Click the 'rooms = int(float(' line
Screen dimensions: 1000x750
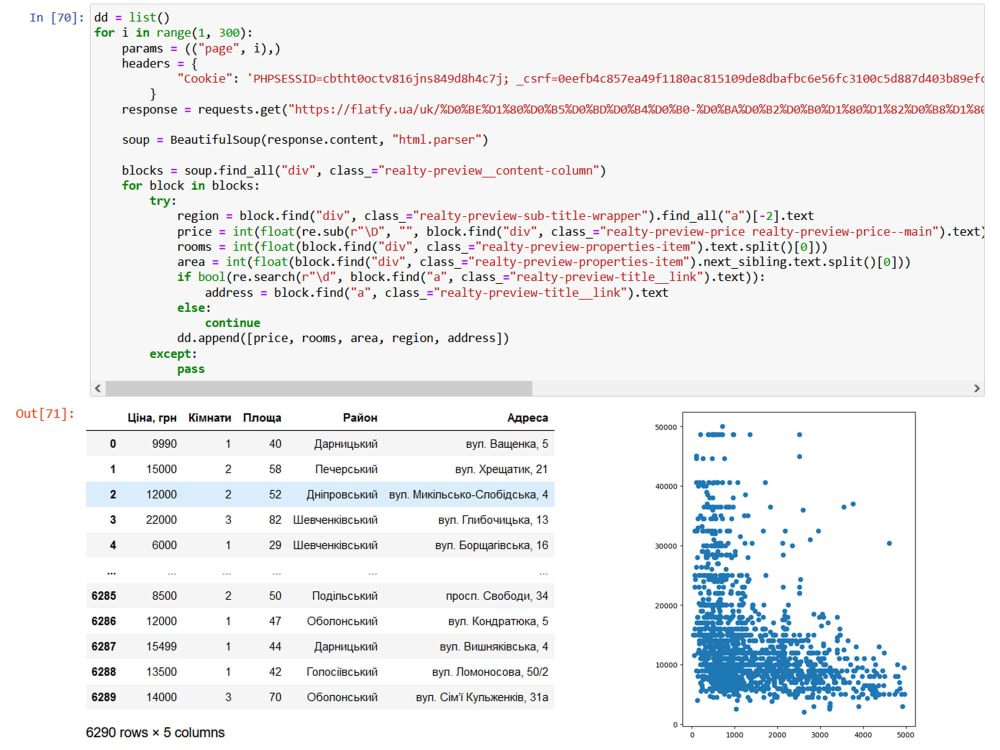[x=503, y=247]
